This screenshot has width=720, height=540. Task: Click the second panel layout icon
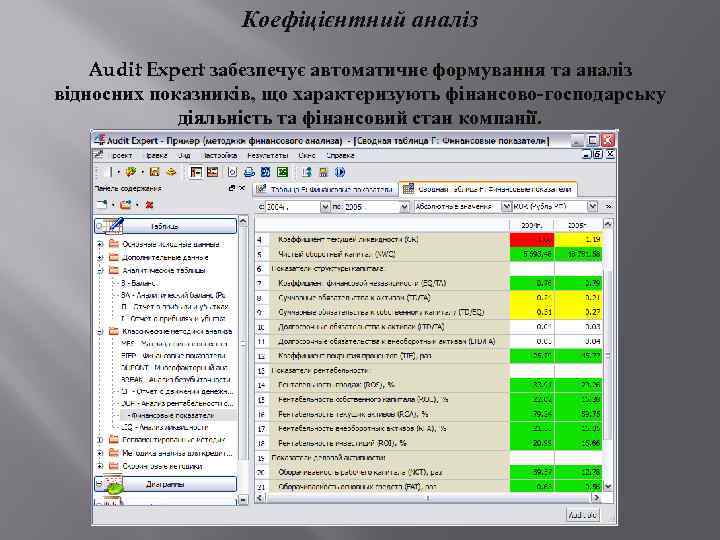(212, 172)
